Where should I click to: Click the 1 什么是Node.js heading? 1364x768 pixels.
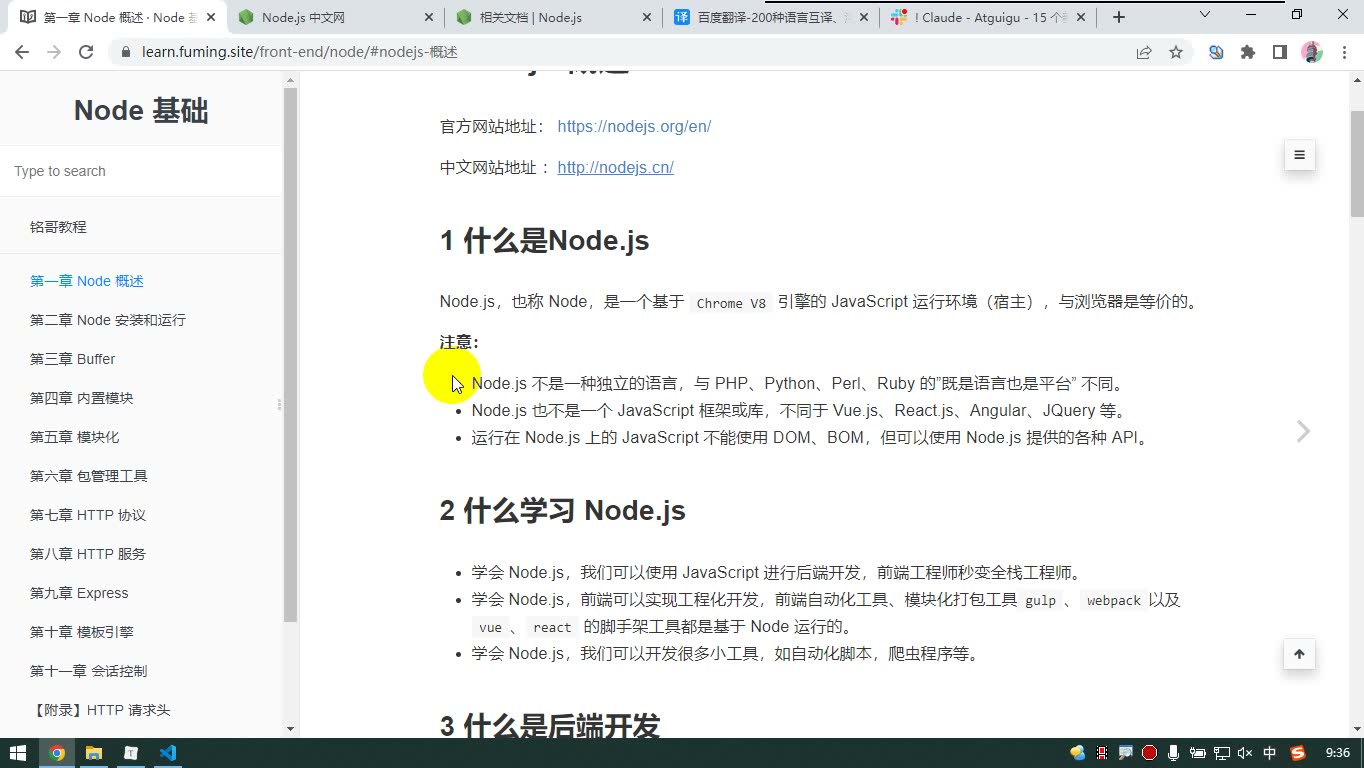click(544, 241)
